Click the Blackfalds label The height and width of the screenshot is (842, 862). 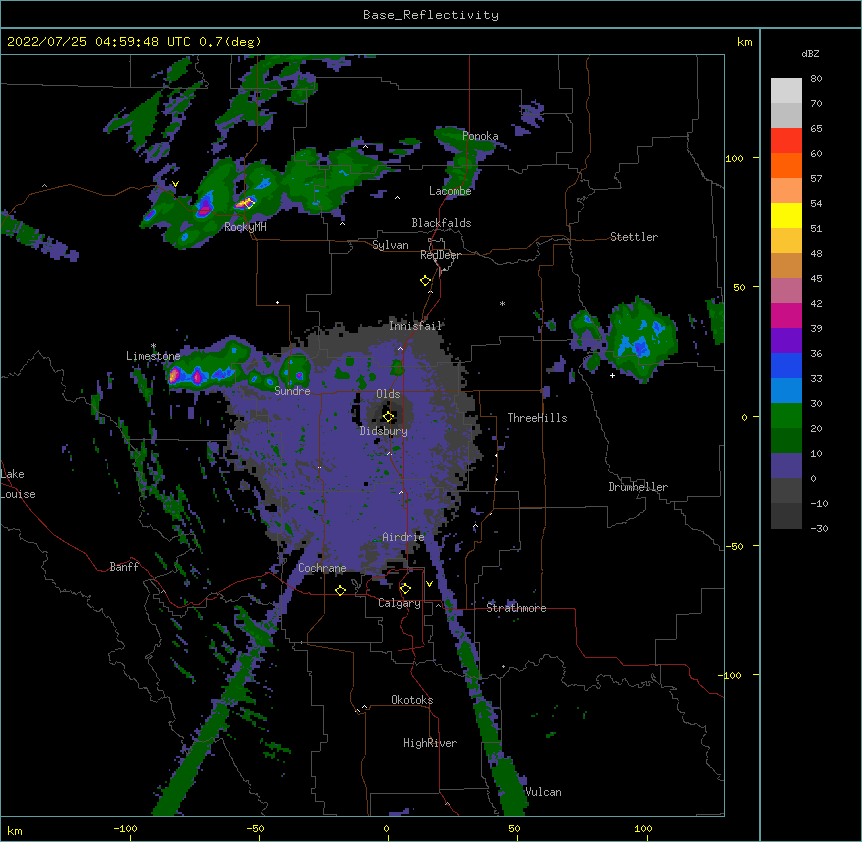coord(441,223)
